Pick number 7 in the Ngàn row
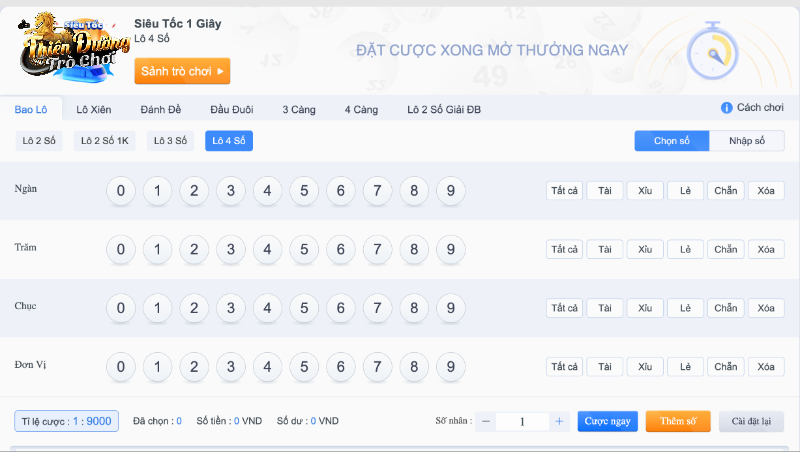 (377, 190)
